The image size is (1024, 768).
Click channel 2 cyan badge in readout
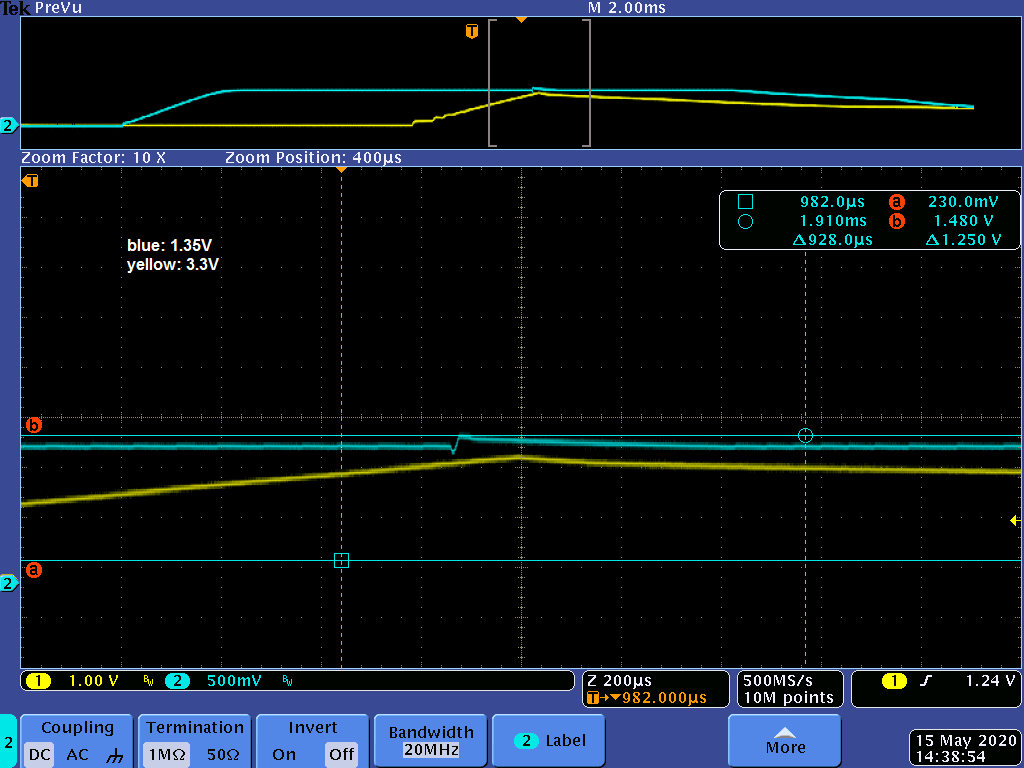pos(177,681)
